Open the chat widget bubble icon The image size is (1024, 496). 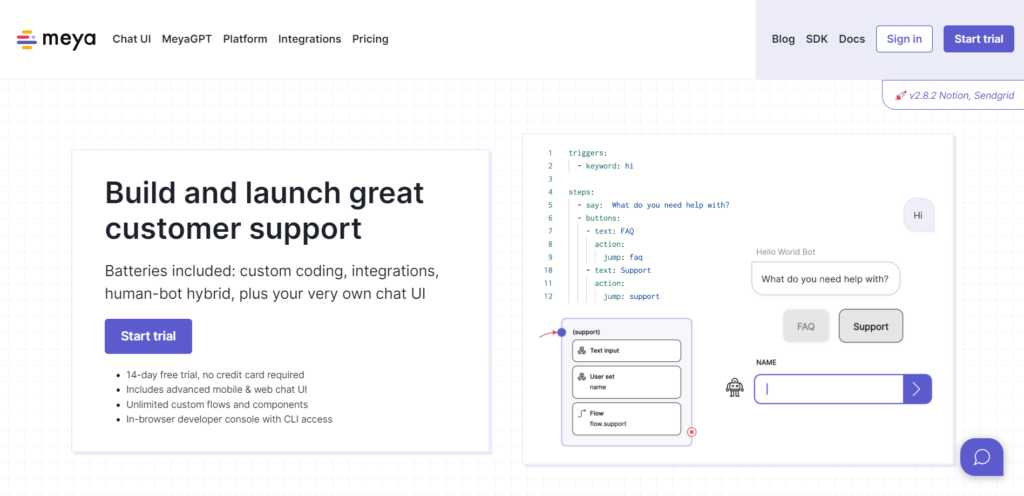(981, 457)
